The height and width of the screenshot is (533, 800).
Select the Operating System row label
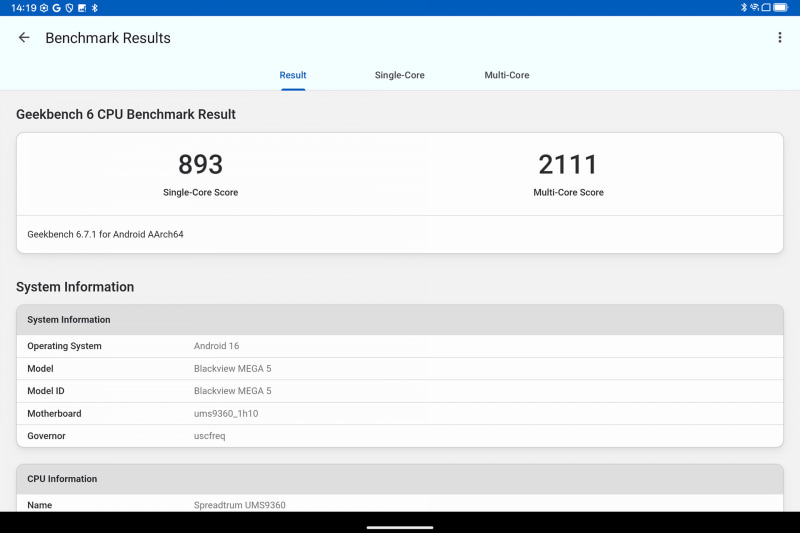(x=64, y=346)
